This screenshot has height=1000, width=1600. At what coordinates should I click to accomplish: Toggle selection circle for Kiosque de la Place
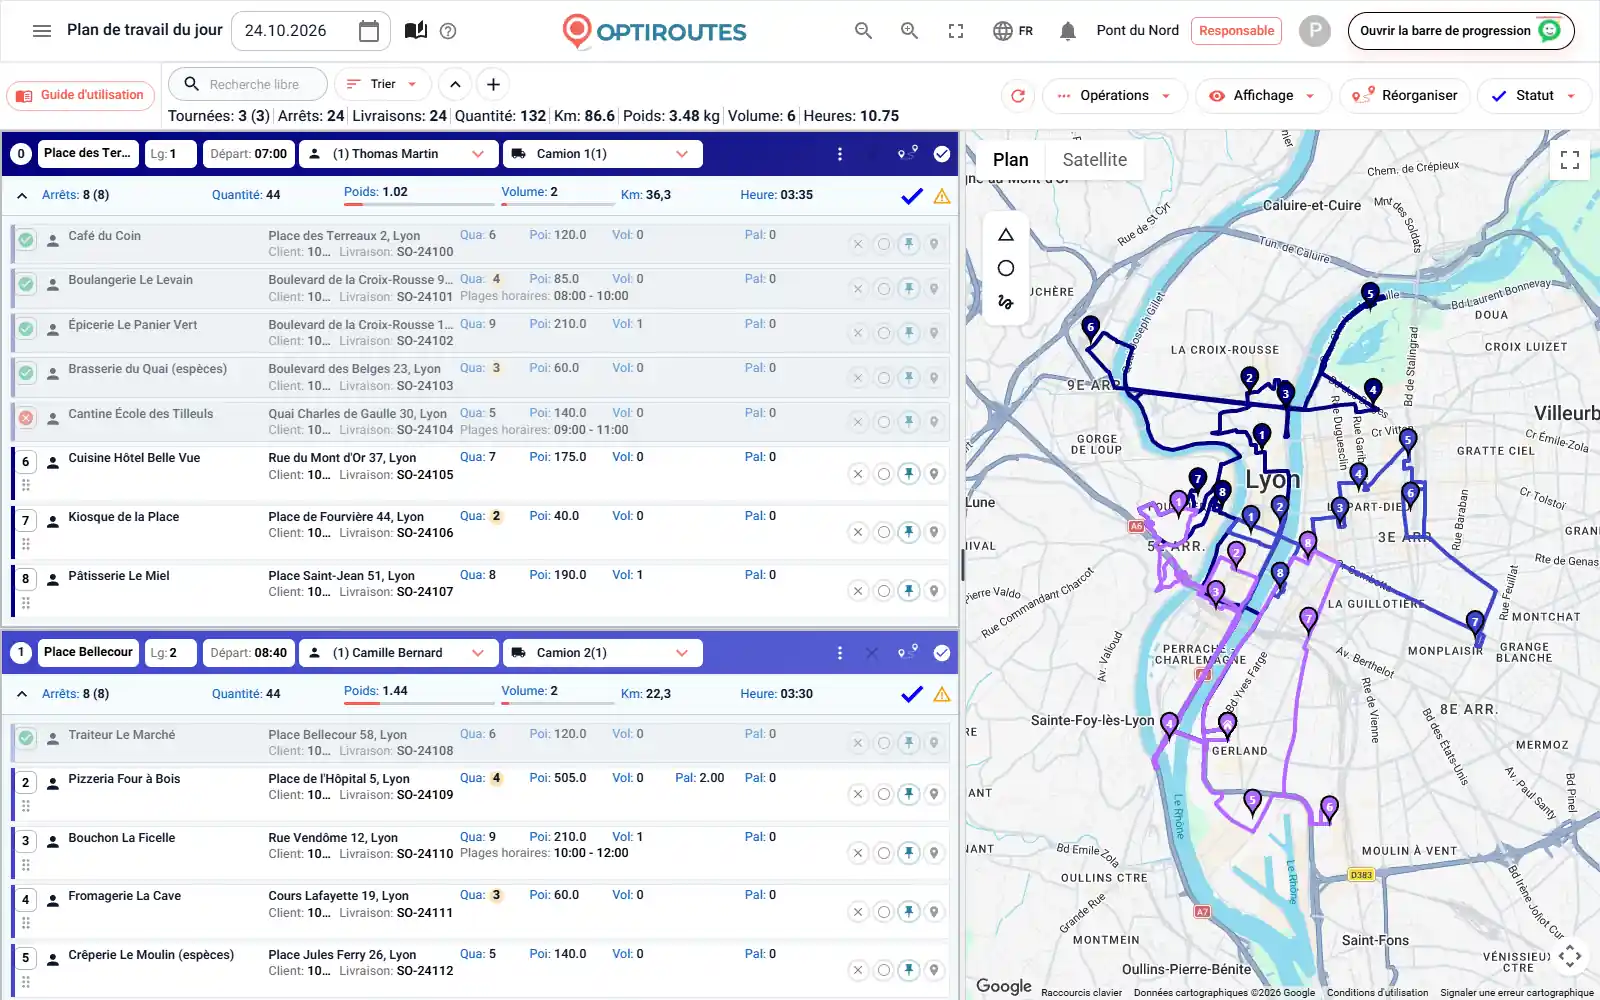pyautogui.click(x=883, y=532)
